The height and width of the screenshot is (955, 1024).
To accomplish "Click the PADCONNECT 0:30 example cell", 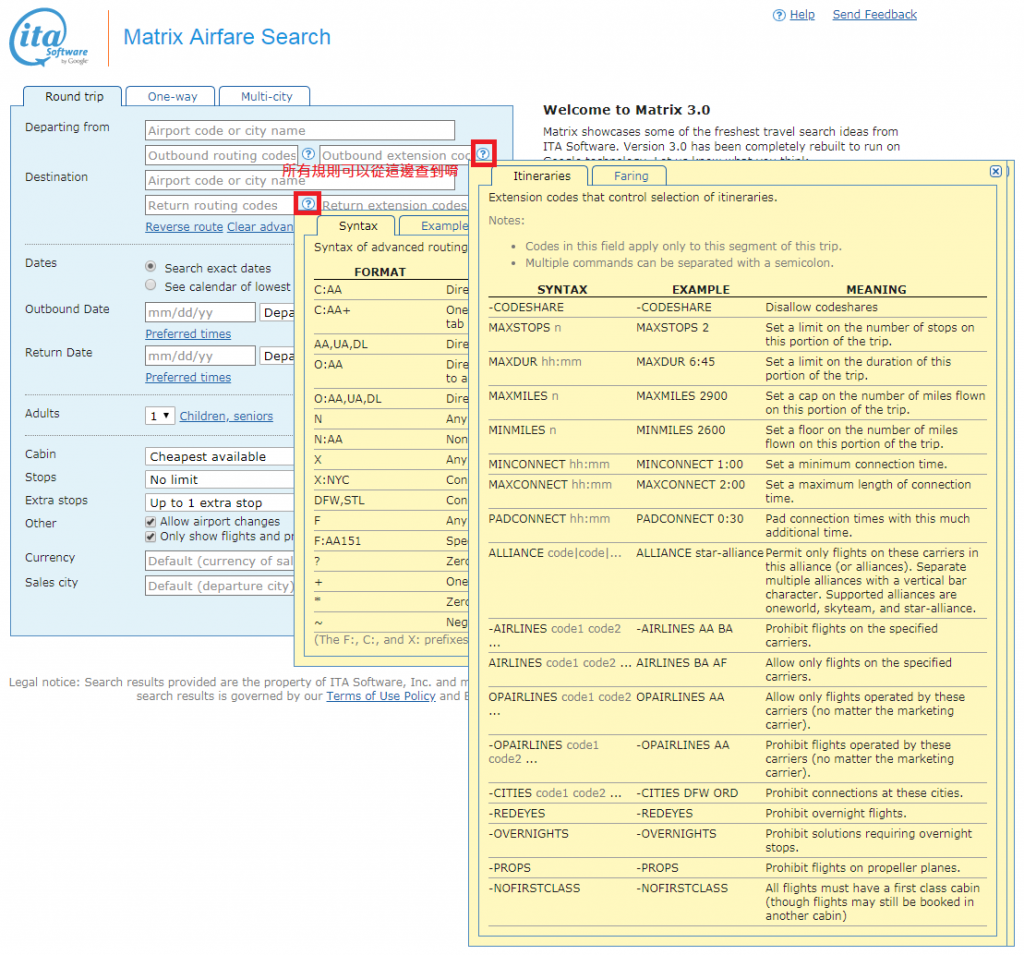I will tap(690, 519).
